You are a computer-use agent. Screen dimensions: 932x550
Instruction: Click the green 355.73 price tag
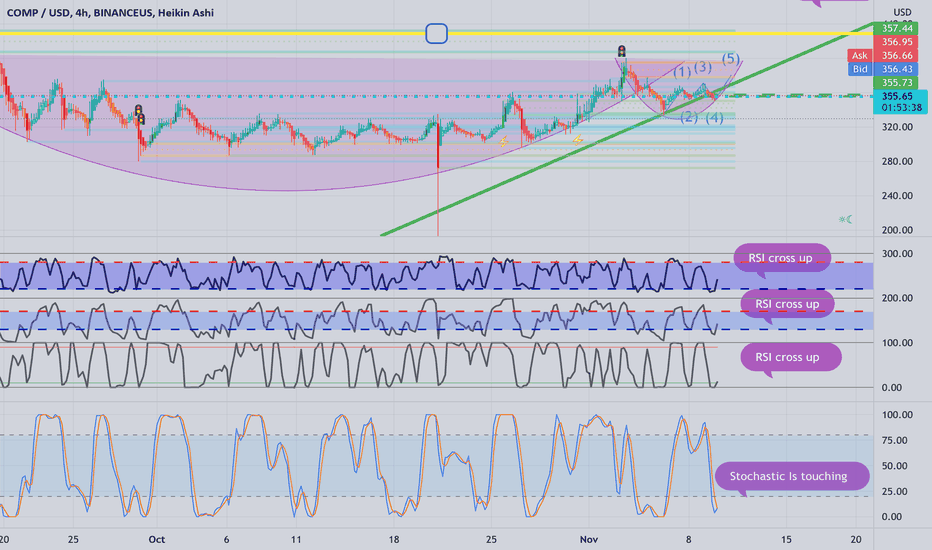897,83
